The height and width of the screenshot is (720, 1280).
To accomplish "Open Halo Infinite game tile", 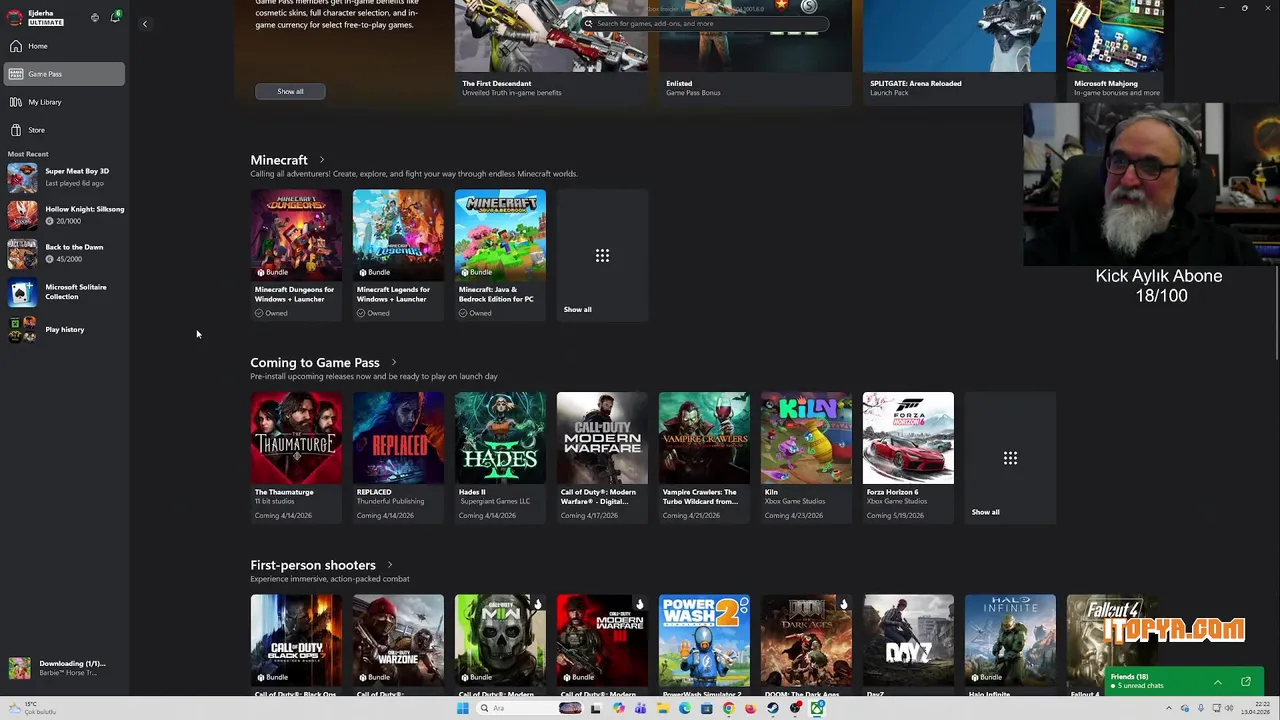I will (x=1010, y=645).
